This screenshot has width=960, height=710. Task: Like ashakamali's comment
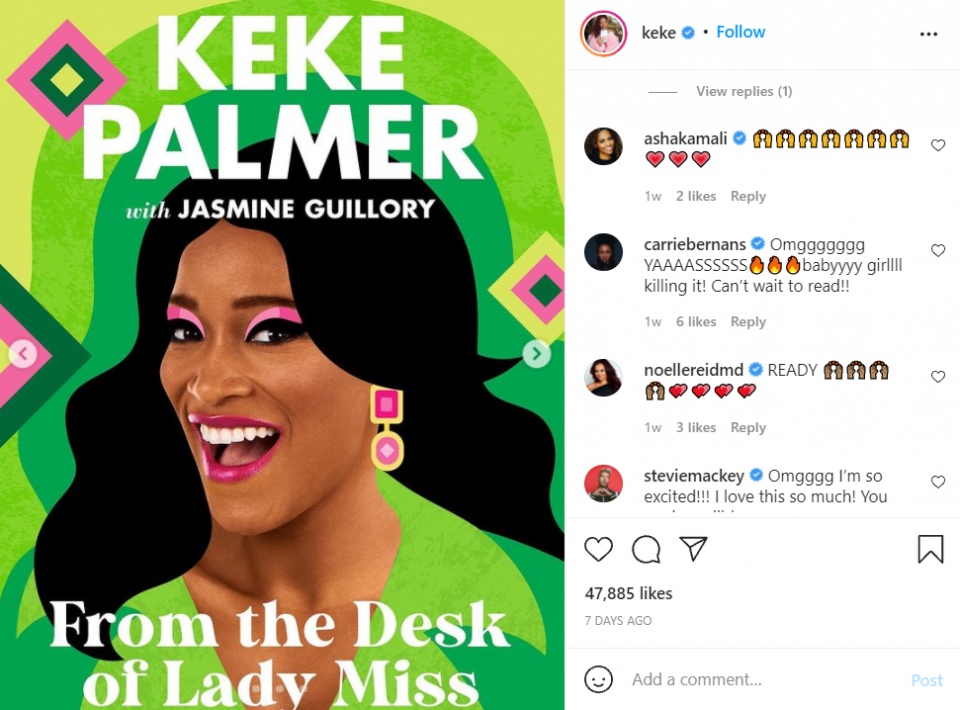click(x=937, y=145)
